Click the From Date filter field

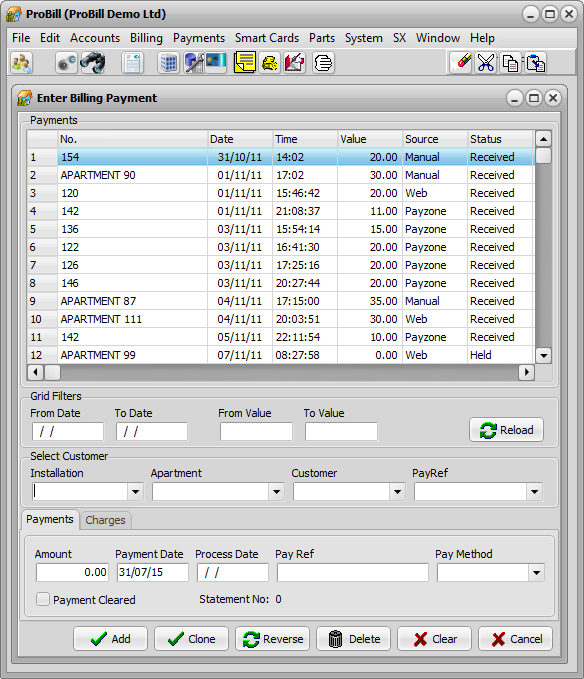[68, 431]
